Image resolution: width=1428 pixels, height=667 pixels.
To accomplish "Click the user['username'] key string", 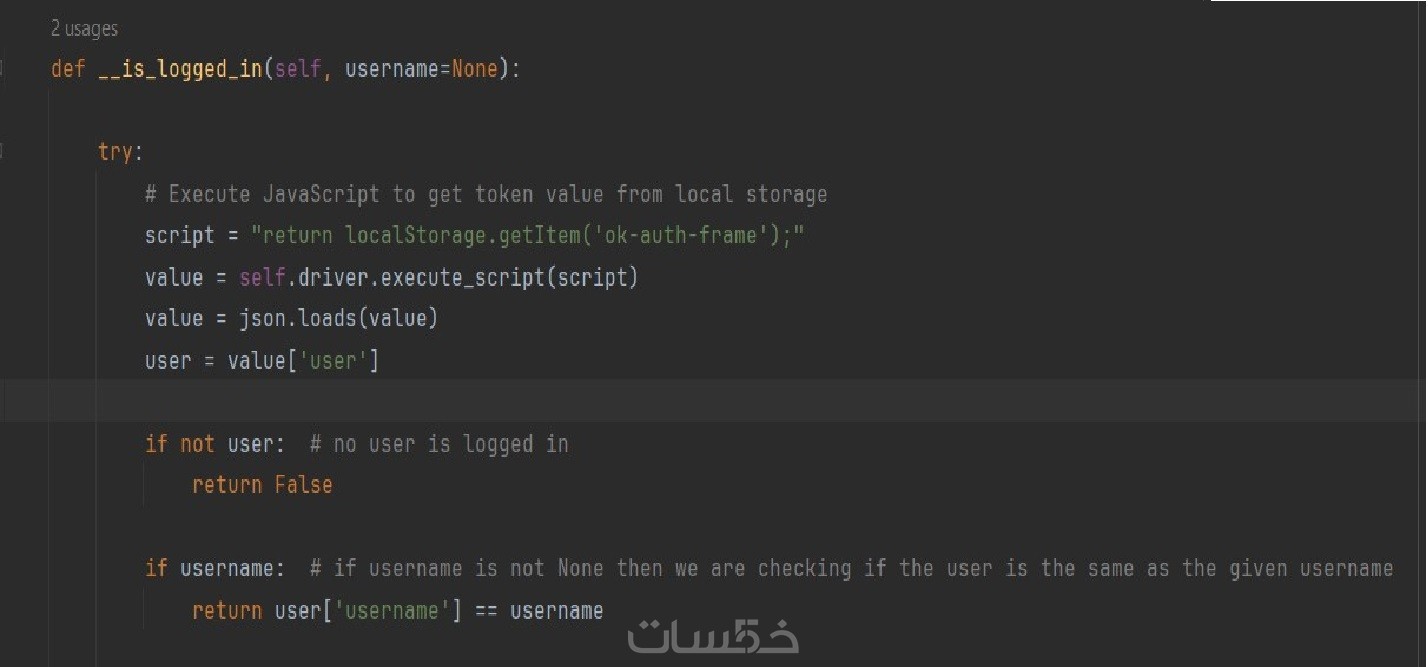I will (x=392, y=610).
